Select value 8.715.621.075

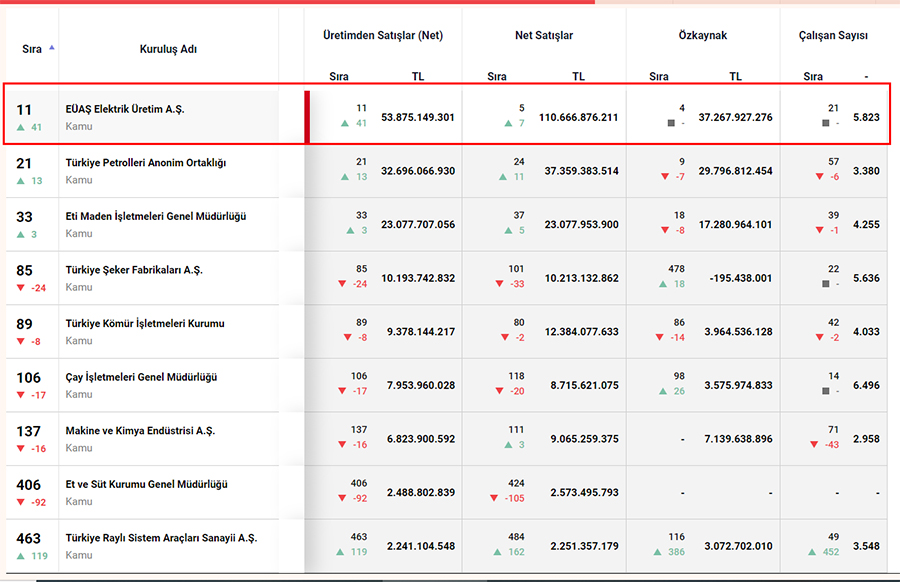tap(584, 385)
